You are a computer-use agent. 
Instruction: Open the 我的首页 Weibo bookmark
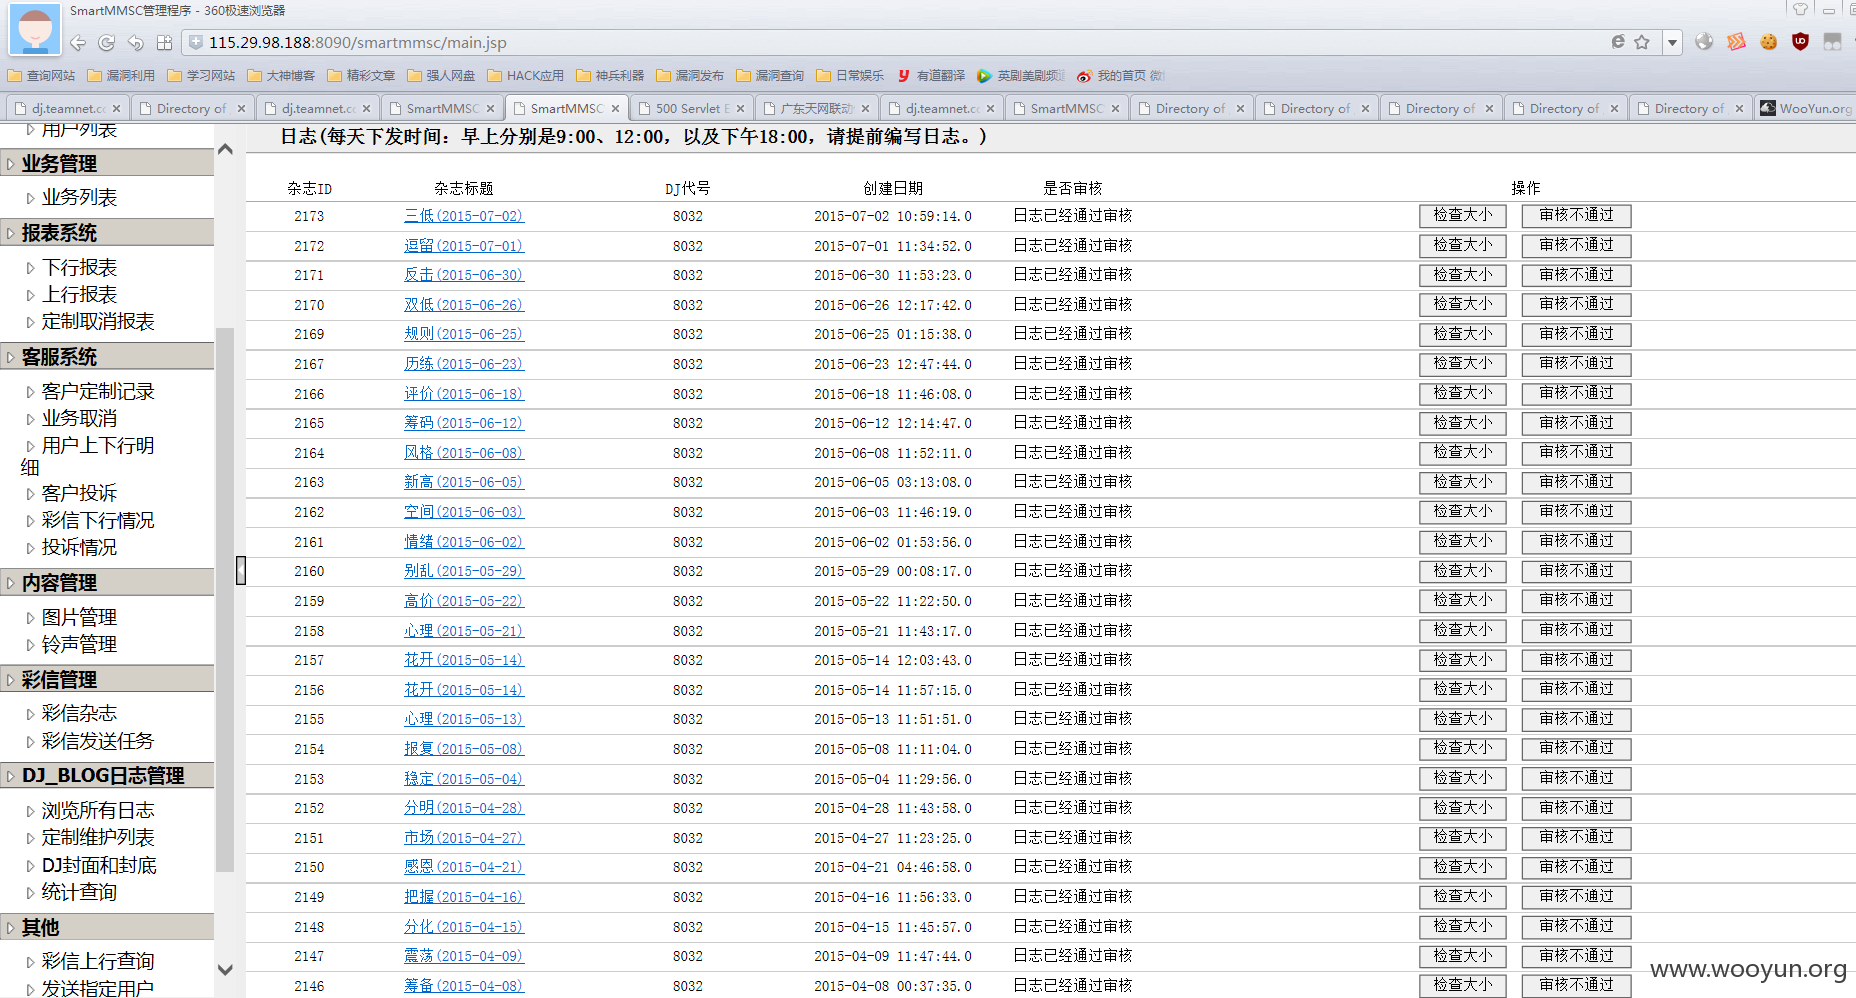coord(1120,76)
